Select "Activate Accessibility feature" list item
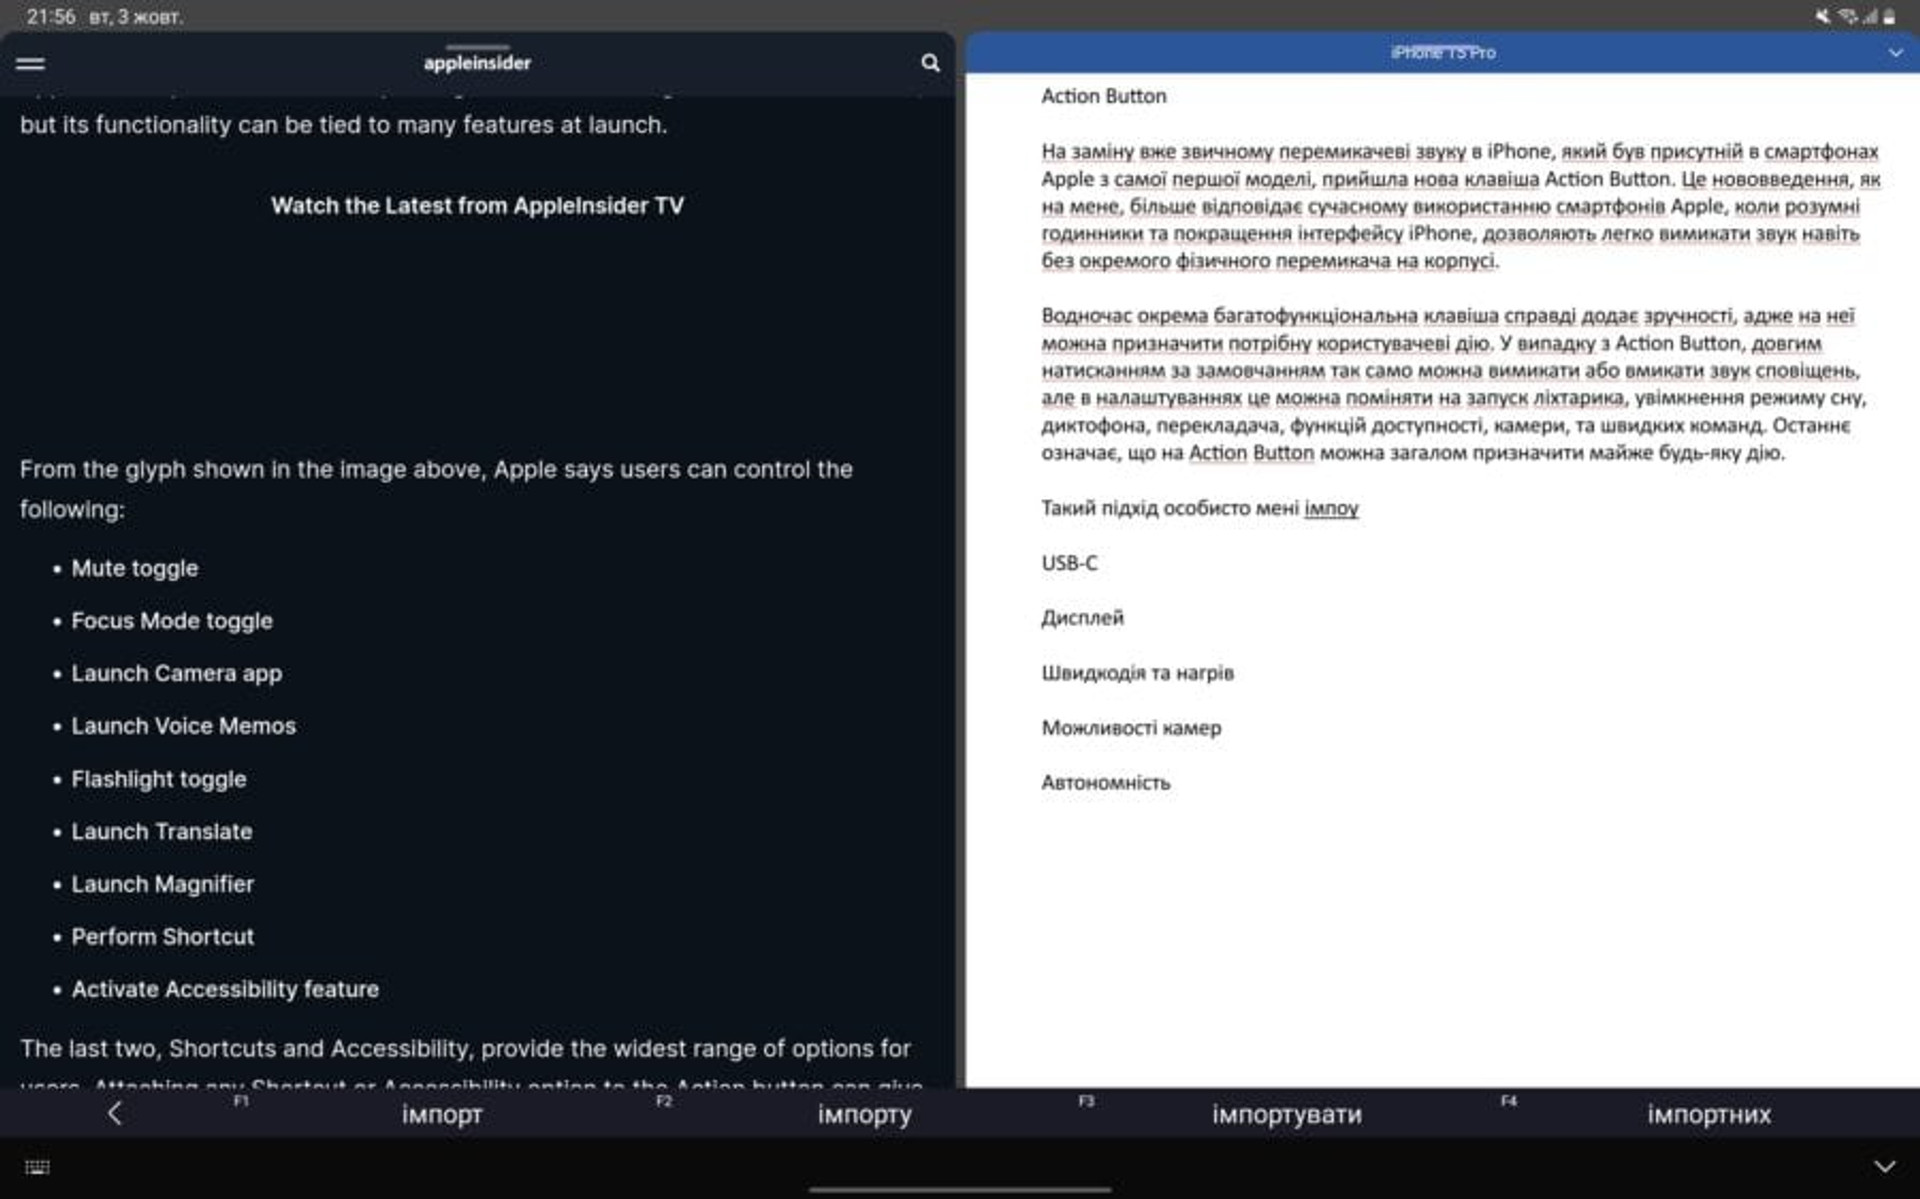The height and width of the screenshot is (1199, 1920). pos(225,990)
